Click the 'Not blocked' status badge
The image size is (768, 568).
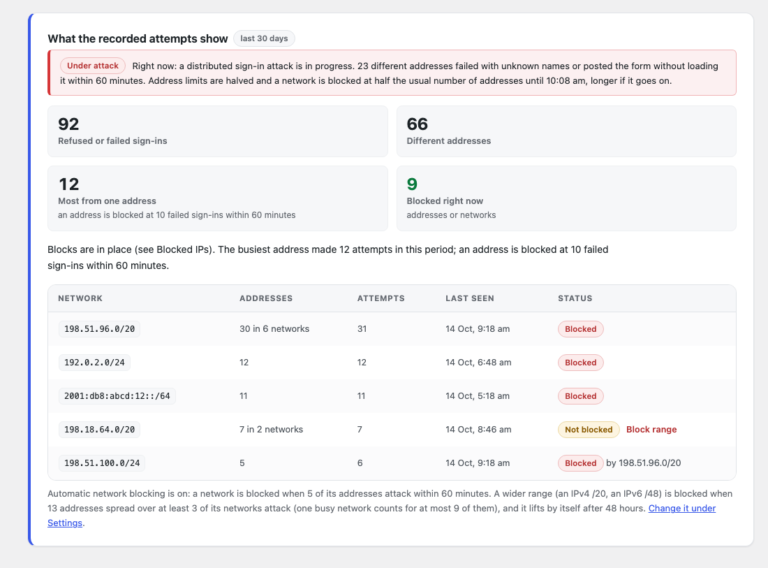pos(588,429)
